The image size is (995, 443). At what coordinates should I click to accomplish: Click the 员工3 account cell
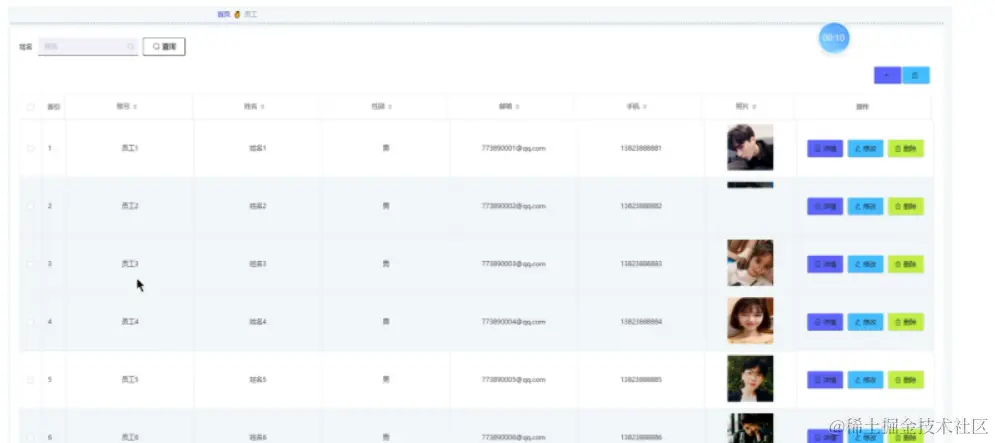129,263
